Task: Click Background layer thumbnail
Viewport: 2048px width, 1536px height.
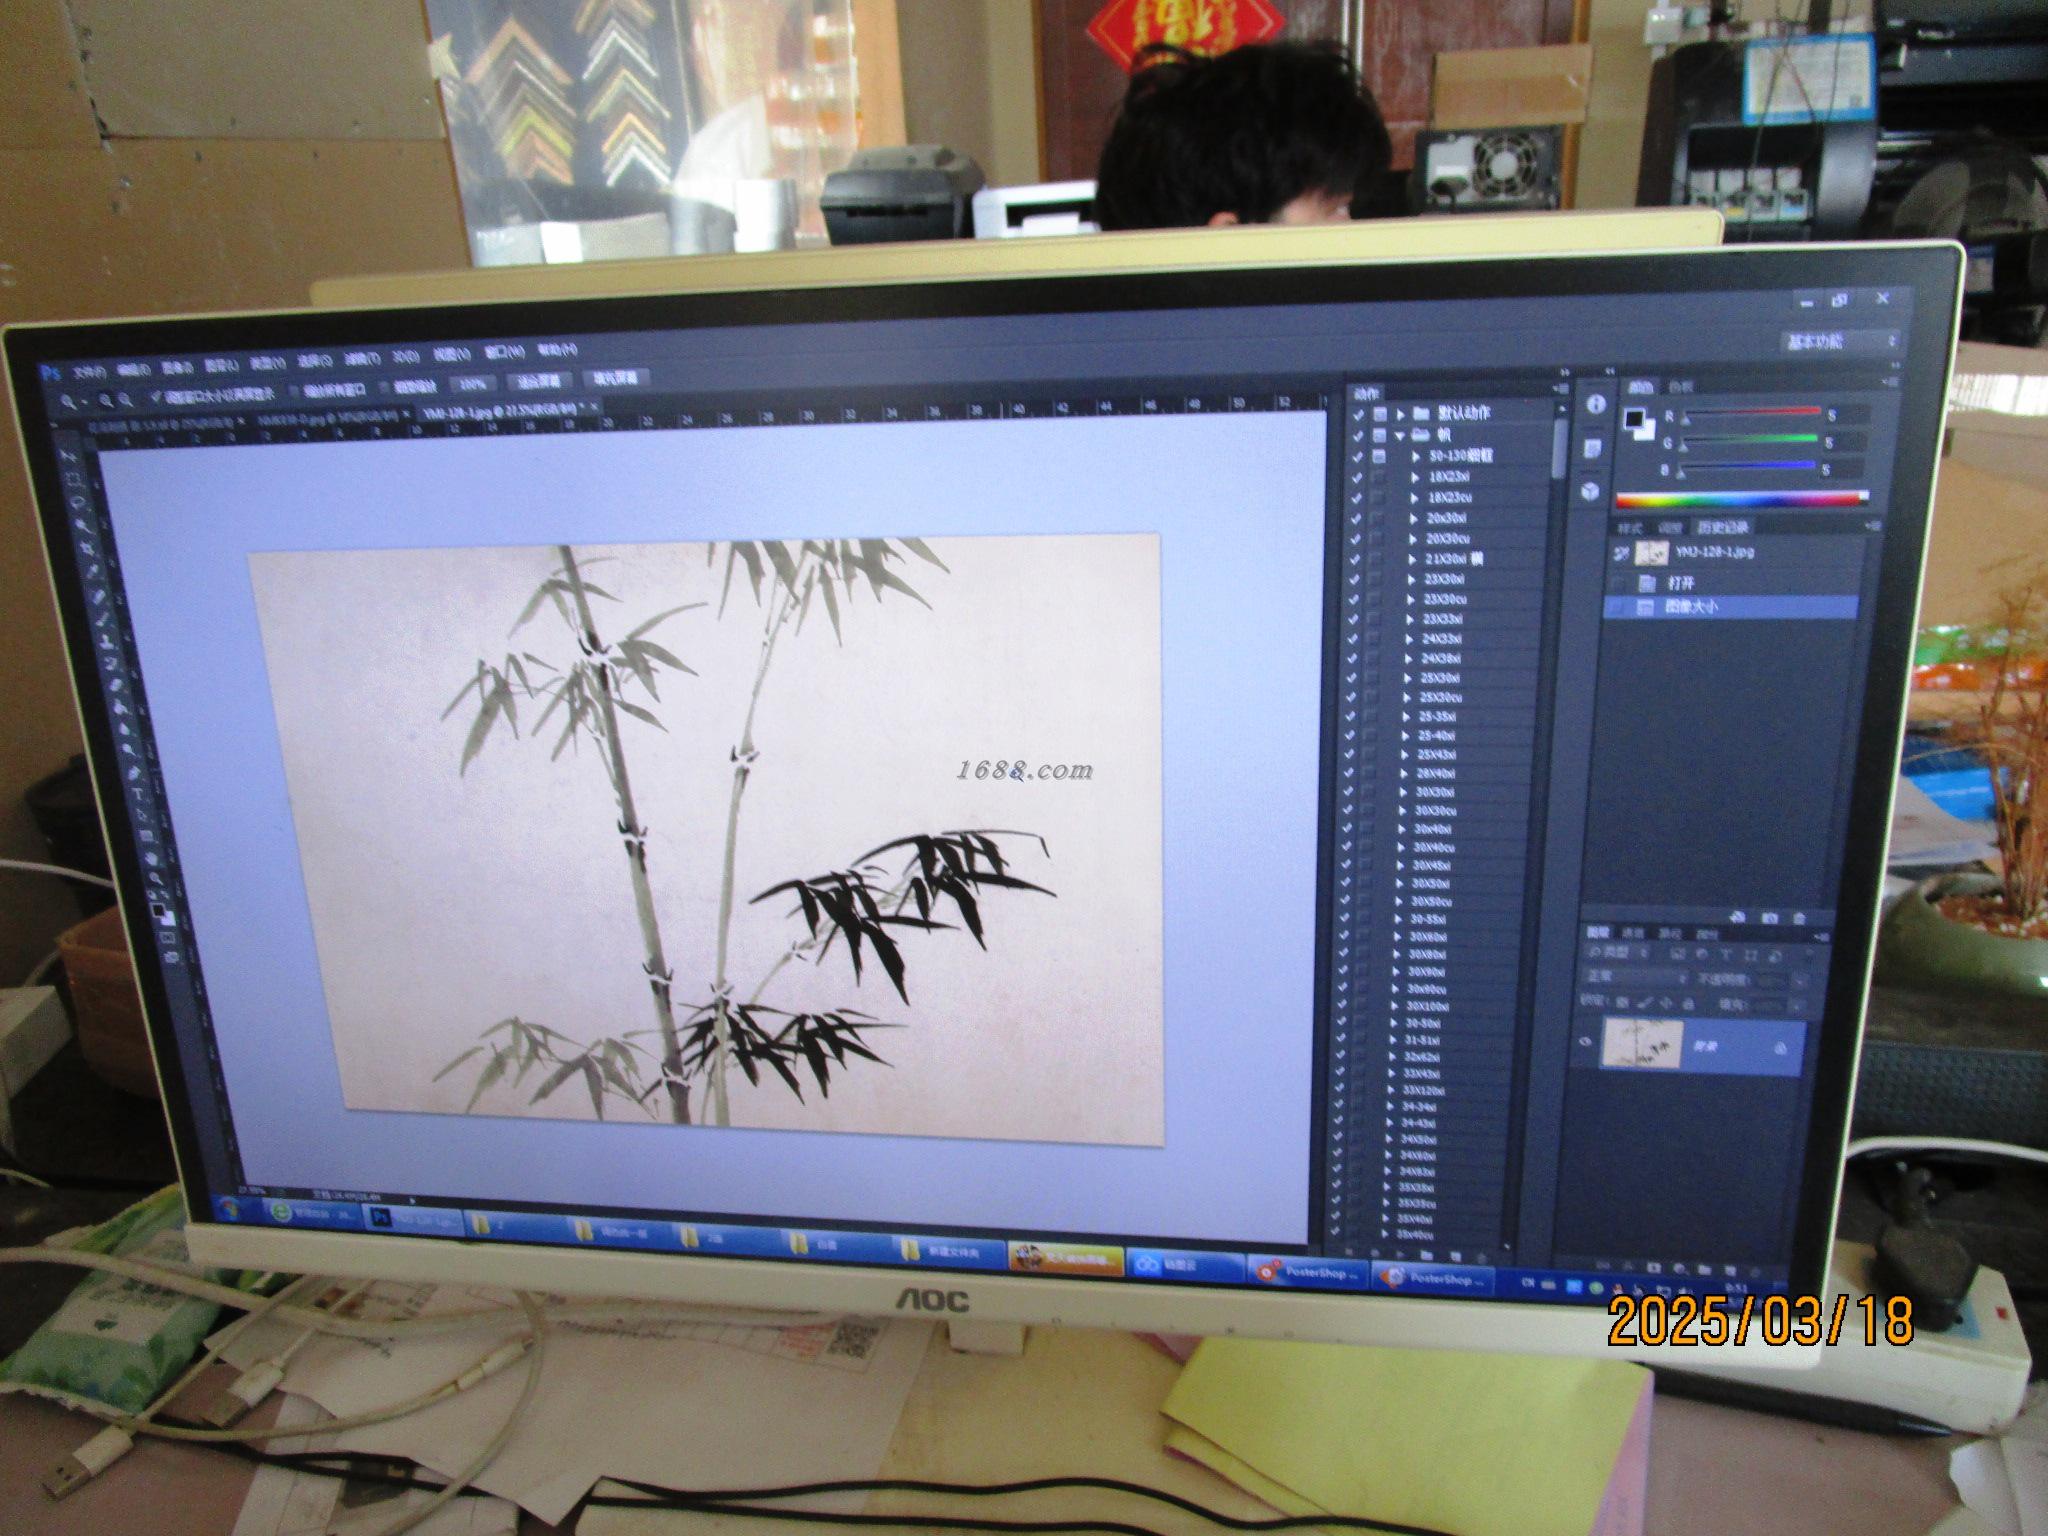Action: [1642, 1044]
